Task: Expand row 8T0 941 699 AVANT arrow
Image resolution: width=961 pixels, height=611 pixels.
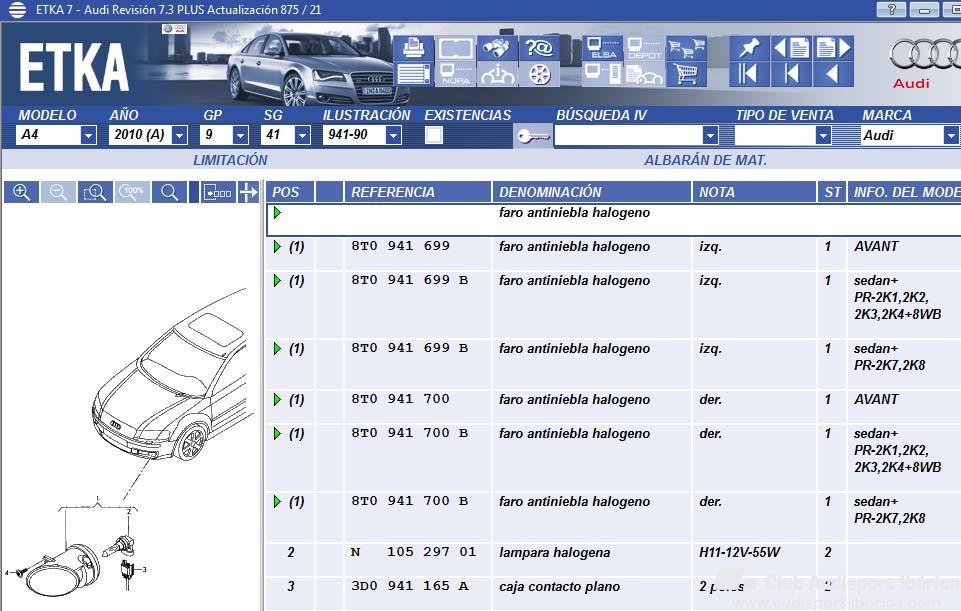Action: pos(277,247)
